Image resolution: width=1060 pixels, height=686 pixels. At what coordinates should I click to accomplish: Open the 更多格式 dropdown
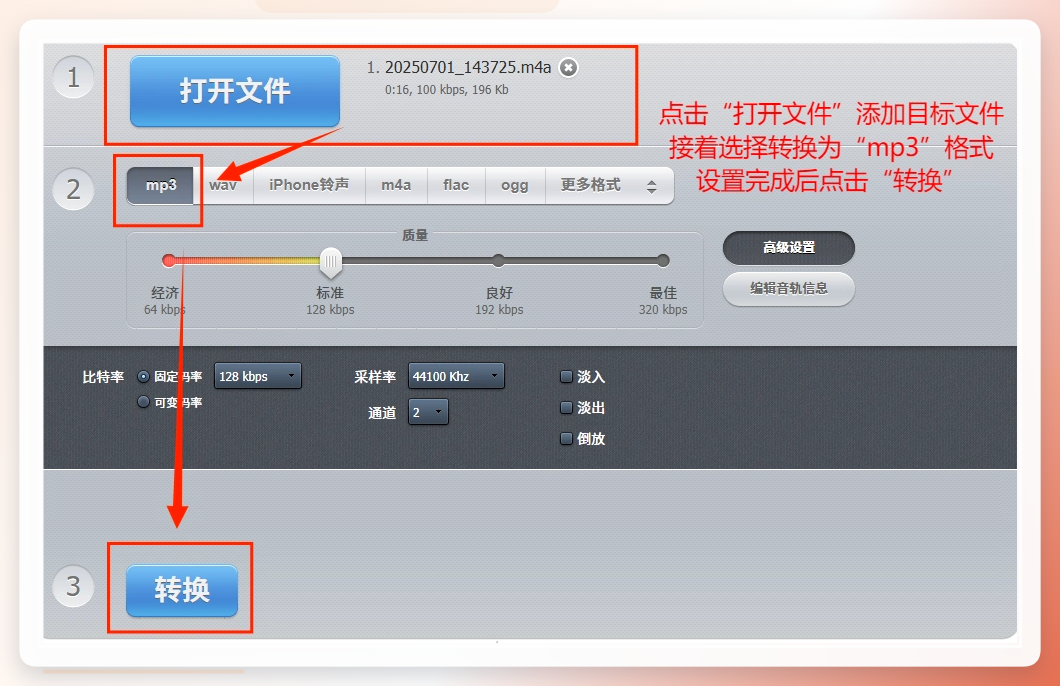[609, 185]
